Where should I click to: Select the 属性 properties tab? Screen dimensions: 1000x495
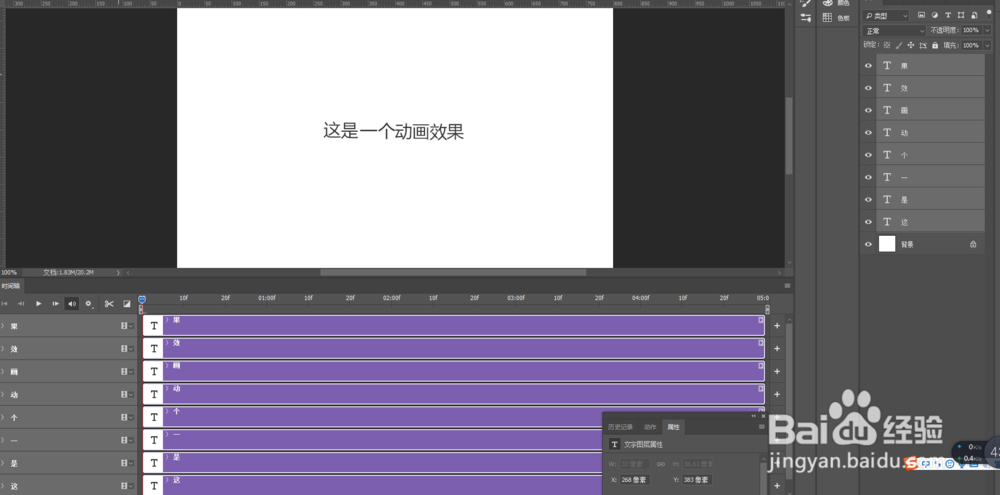click(673, 427)
